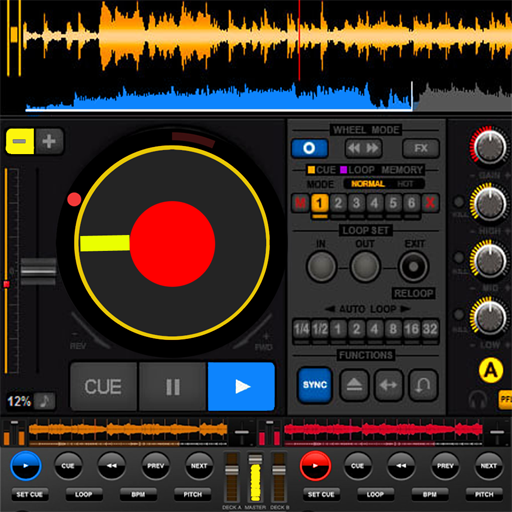Click deck B PITCH button
This screenshot has width=512, height=512.
click(x=484, y=494)
